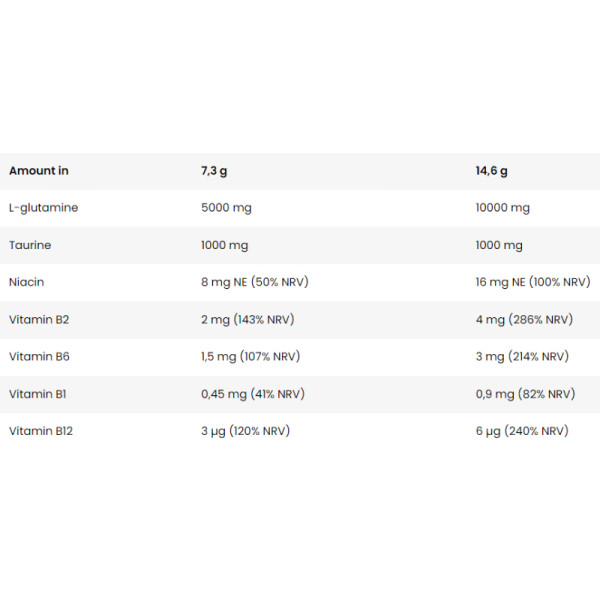Click the L-glutamine row label
The width and height of the screenshot is (600, 600).
click(44, 208)
